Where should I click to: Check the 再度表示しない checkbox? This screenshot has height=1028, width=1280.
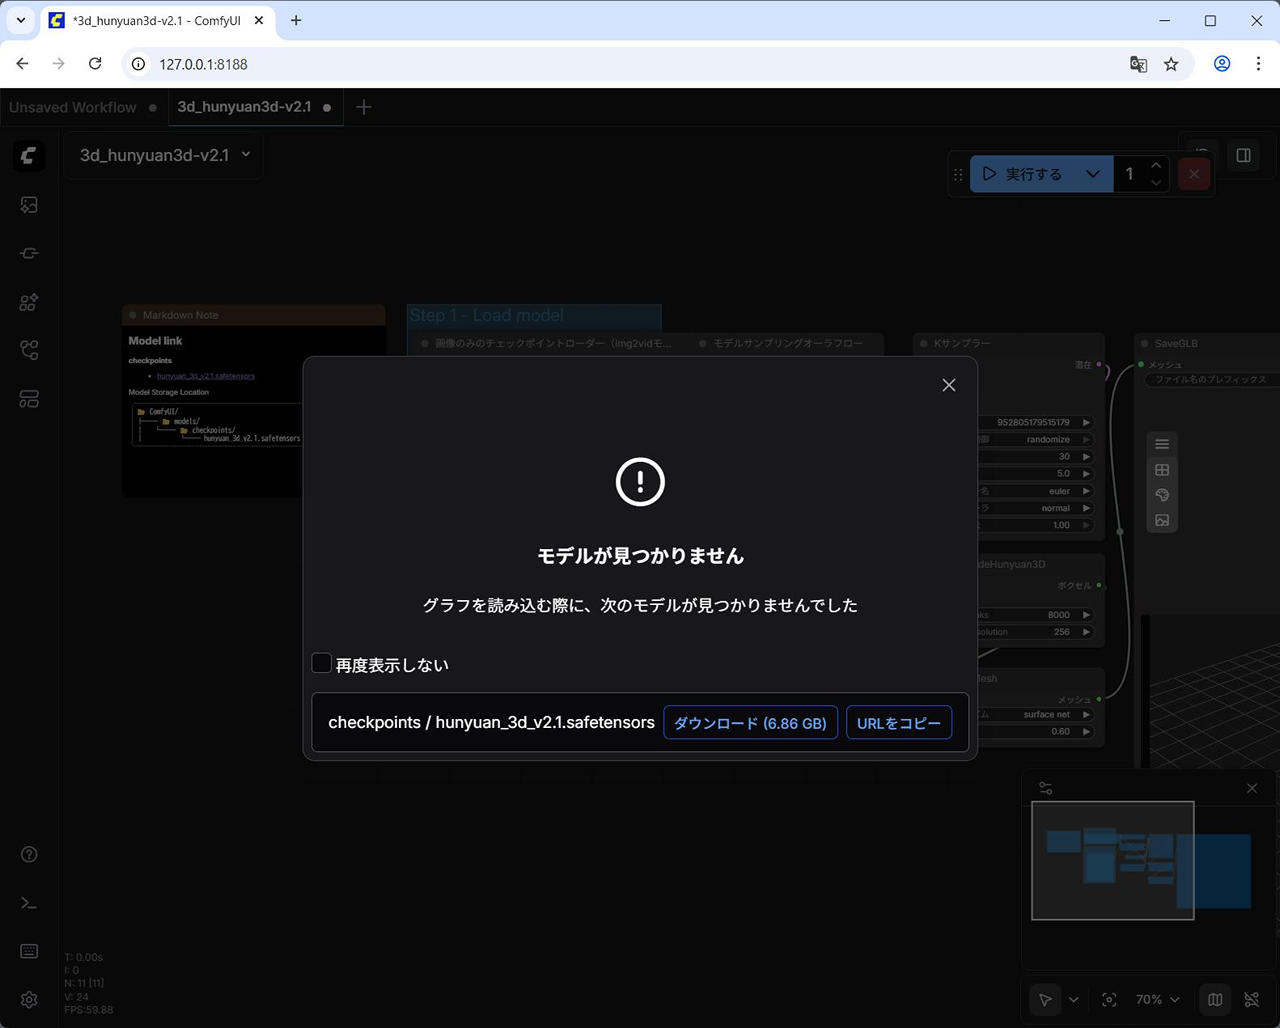[322, 664]
